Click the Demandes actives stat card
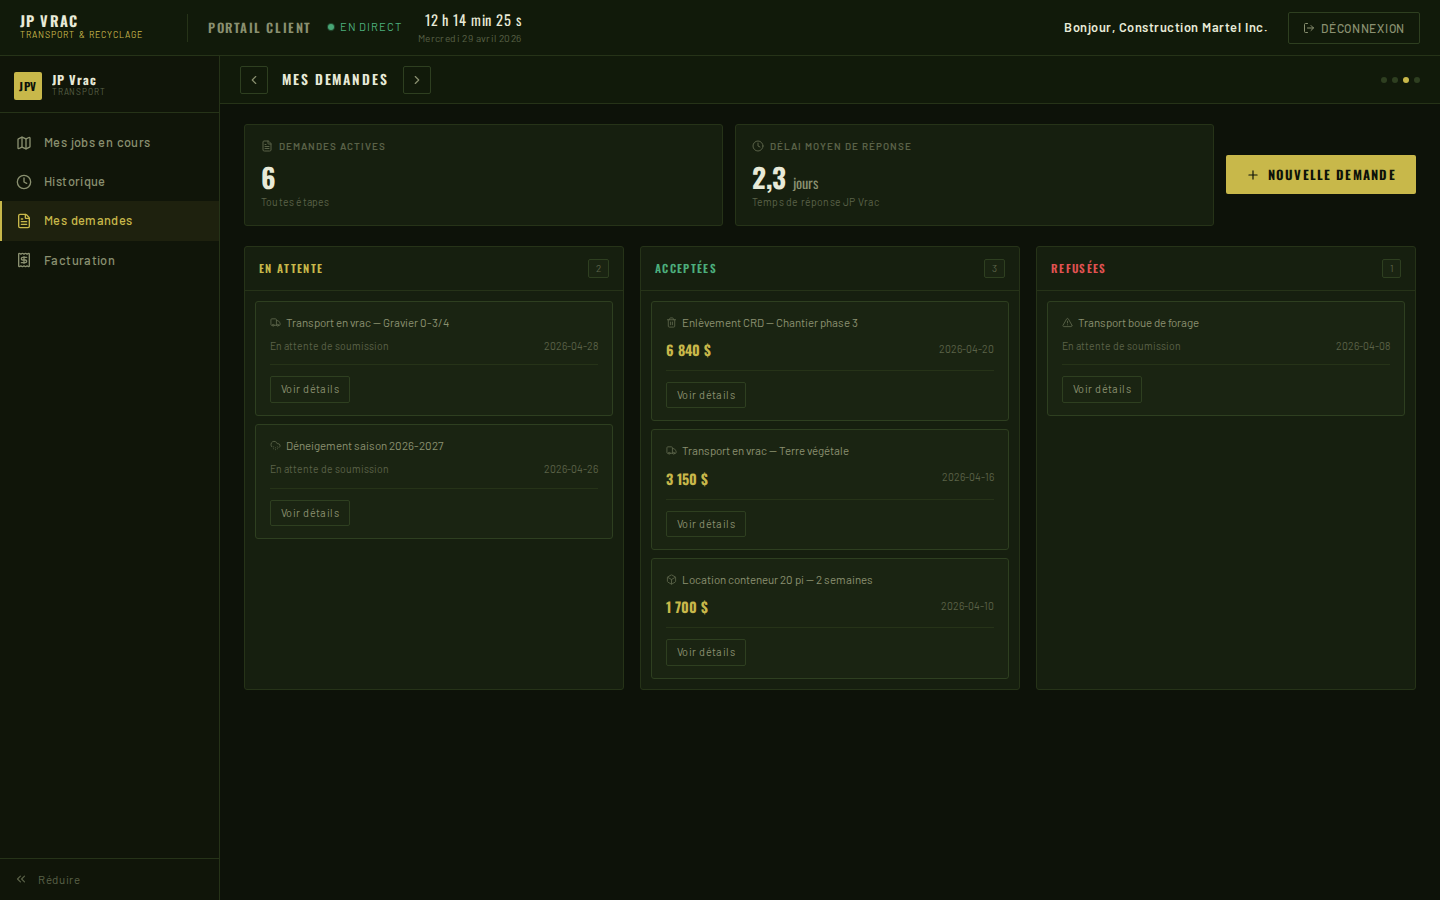The image size is (1440, 900). pos(483,175)
